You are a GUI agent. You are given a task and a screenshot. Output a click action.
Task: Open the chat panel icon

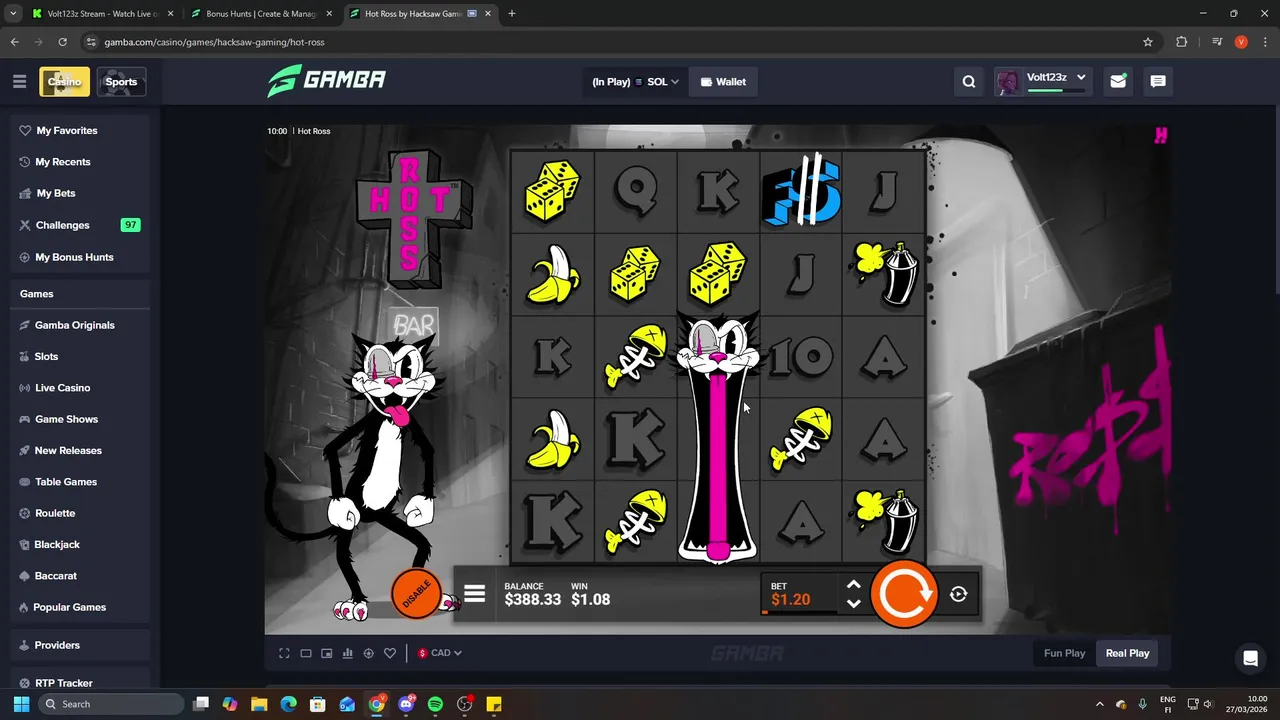tap(1158, 82)
